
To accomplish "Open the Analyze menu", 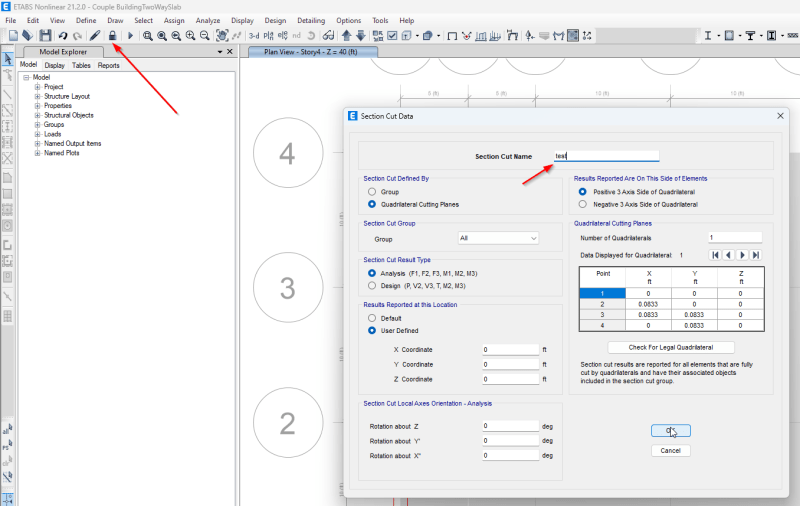I will click(x=208, y=20).
